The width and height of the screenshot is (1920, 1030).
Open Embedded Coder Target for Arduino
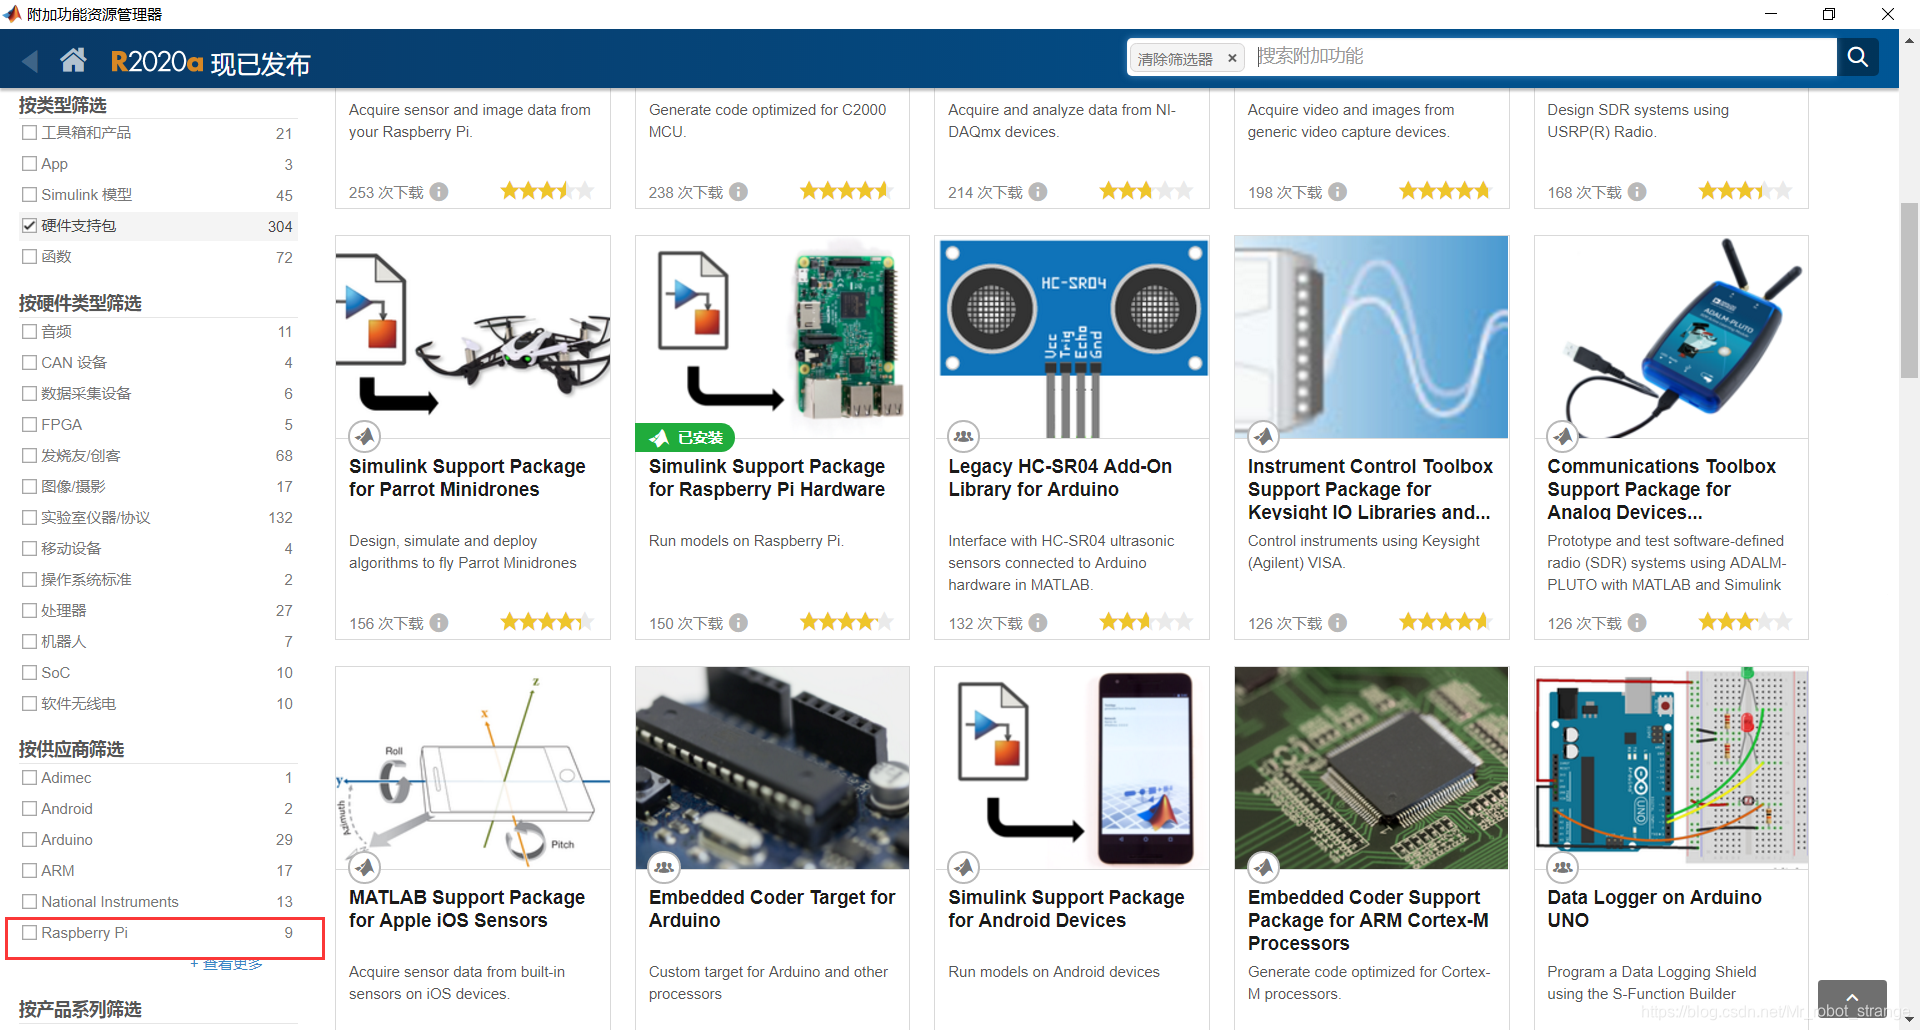pyautogui.click(x=771, y=909)
